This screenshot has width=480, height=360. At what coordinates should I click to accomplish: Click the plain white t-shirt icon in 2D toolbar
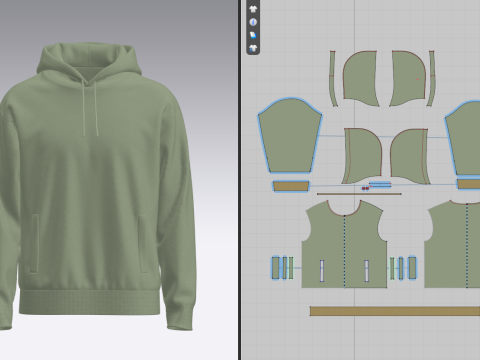(x=253, y=9)
